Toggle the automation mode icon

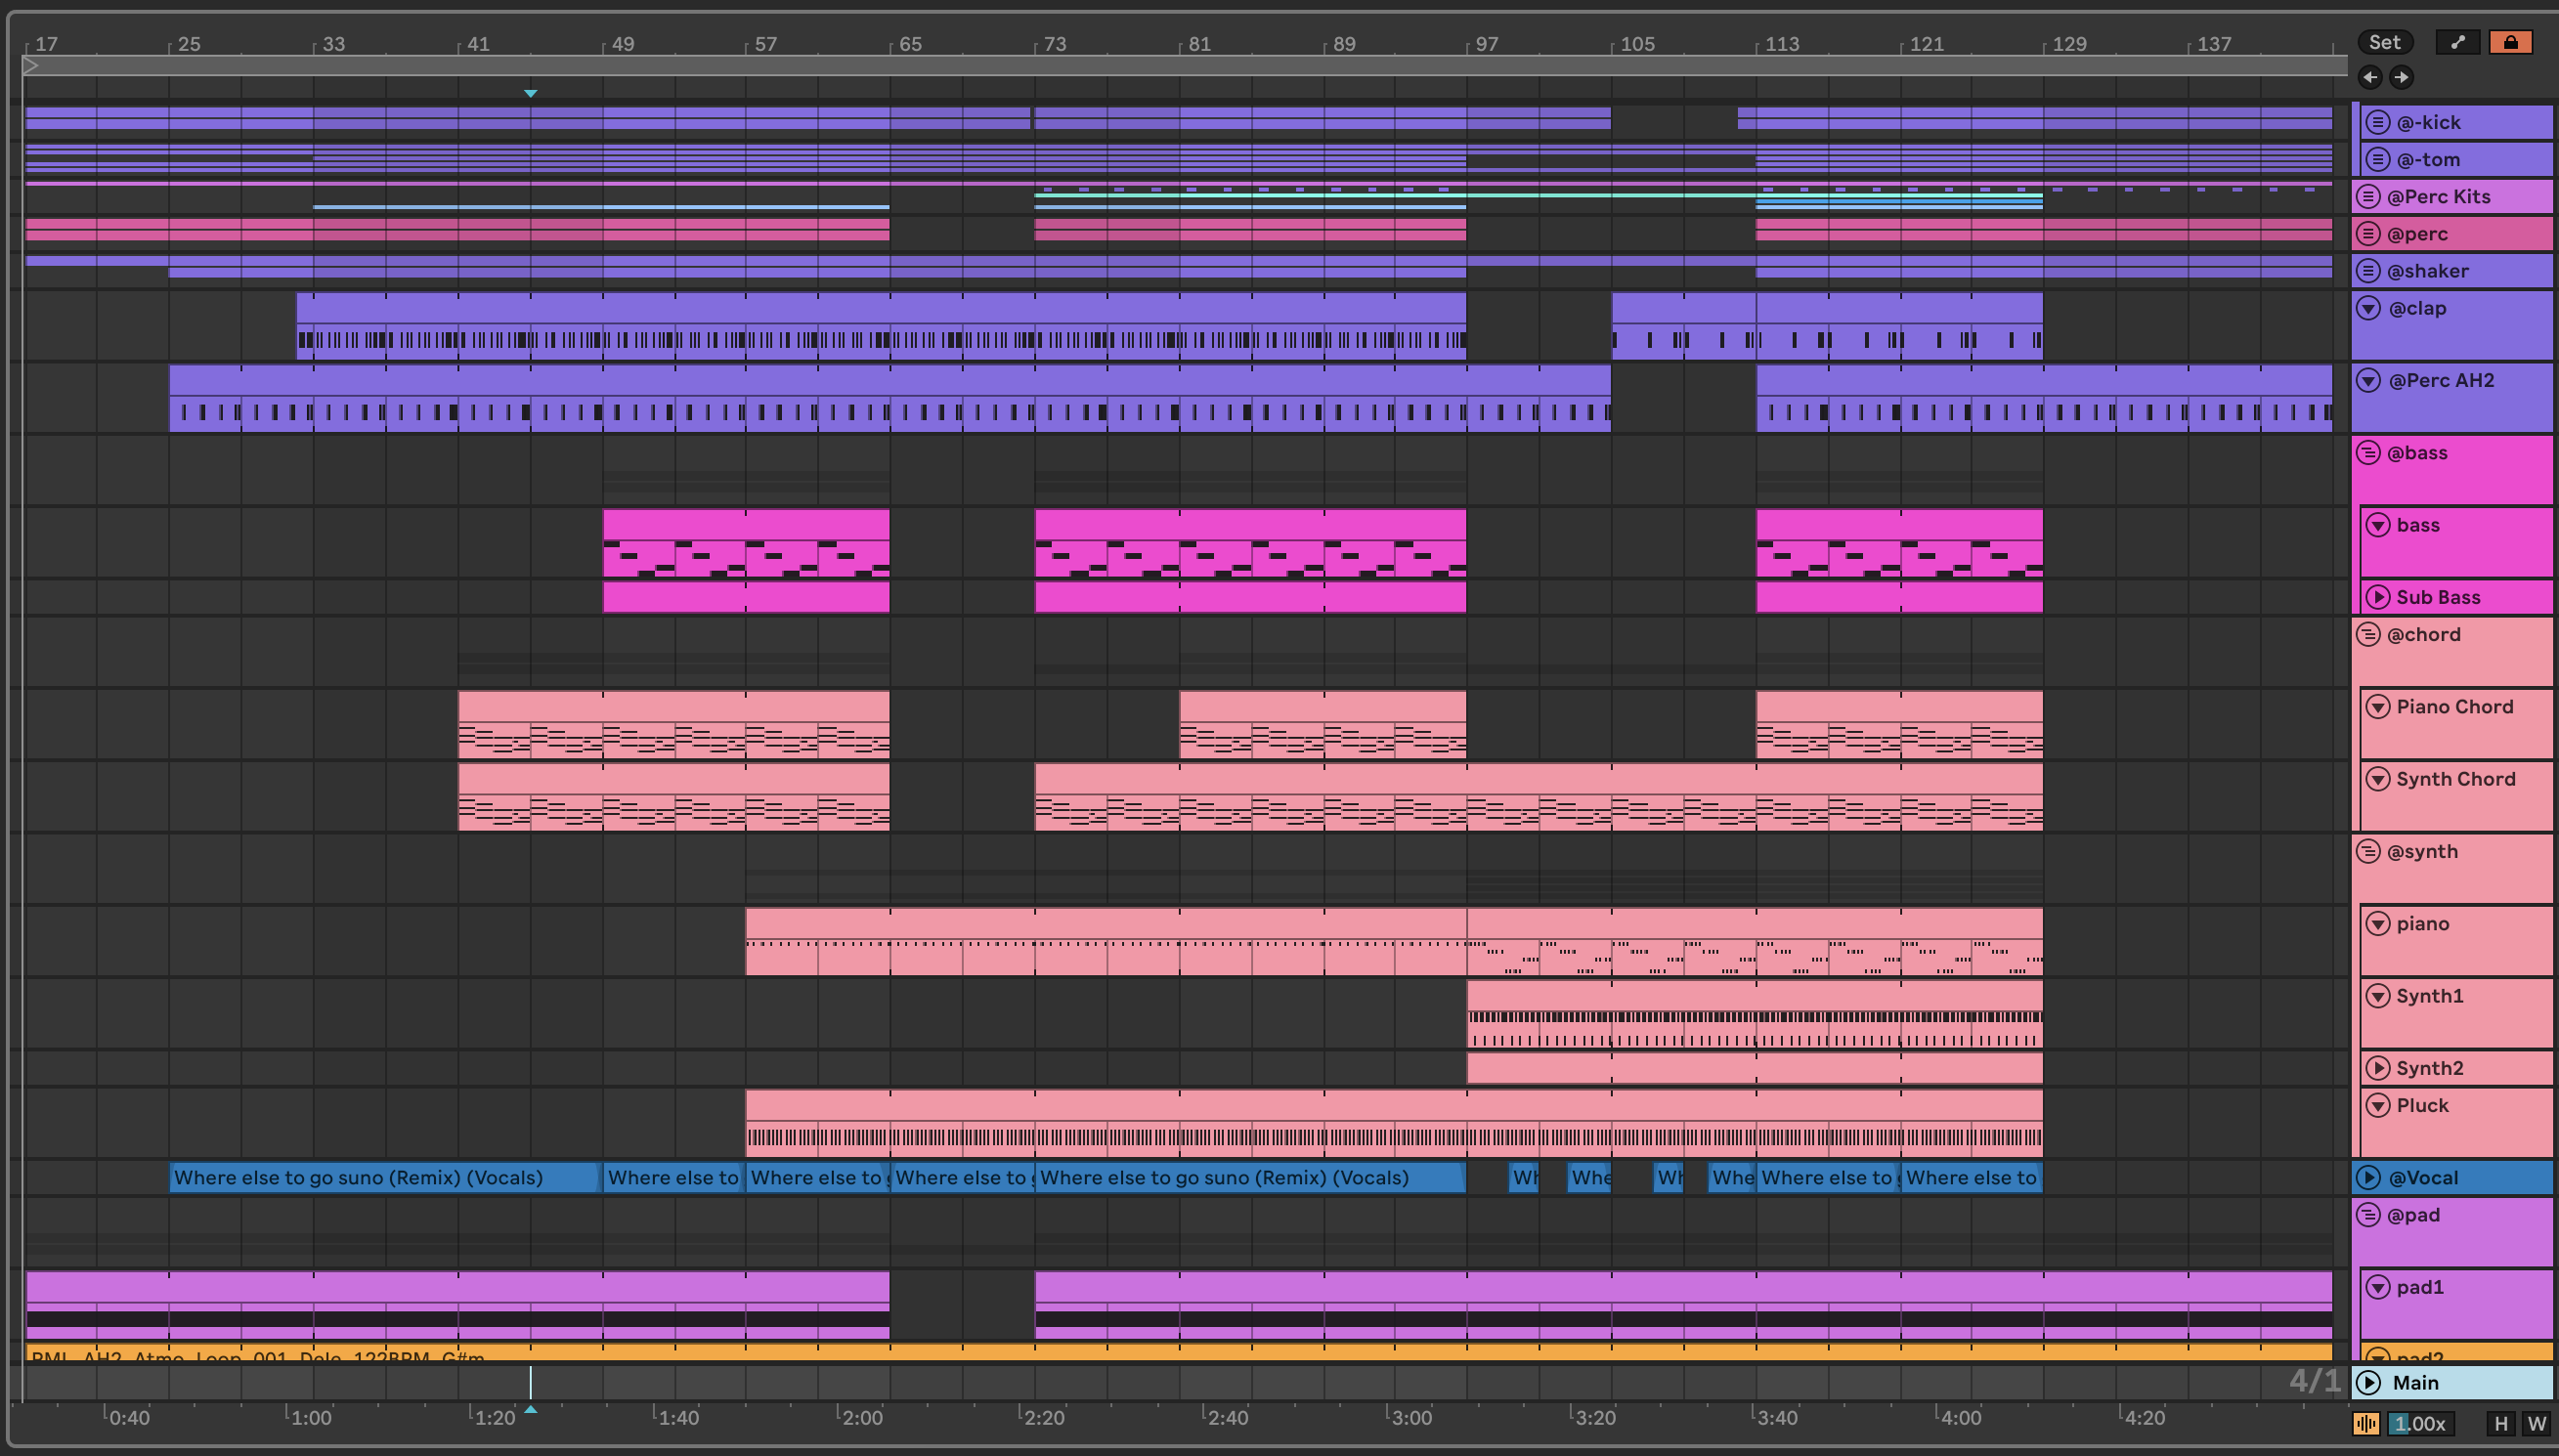(x=2458, y=42)
